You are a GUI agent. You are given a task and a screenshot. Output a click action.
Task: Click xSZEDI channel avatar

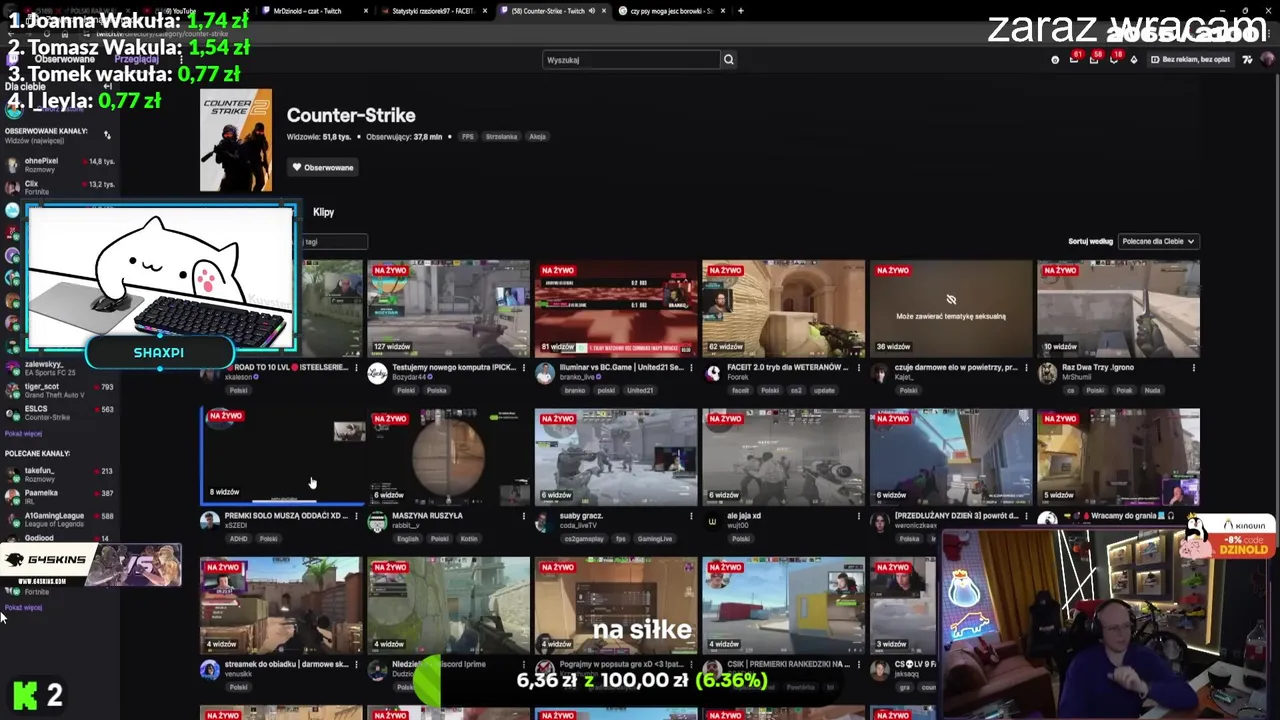210,521
